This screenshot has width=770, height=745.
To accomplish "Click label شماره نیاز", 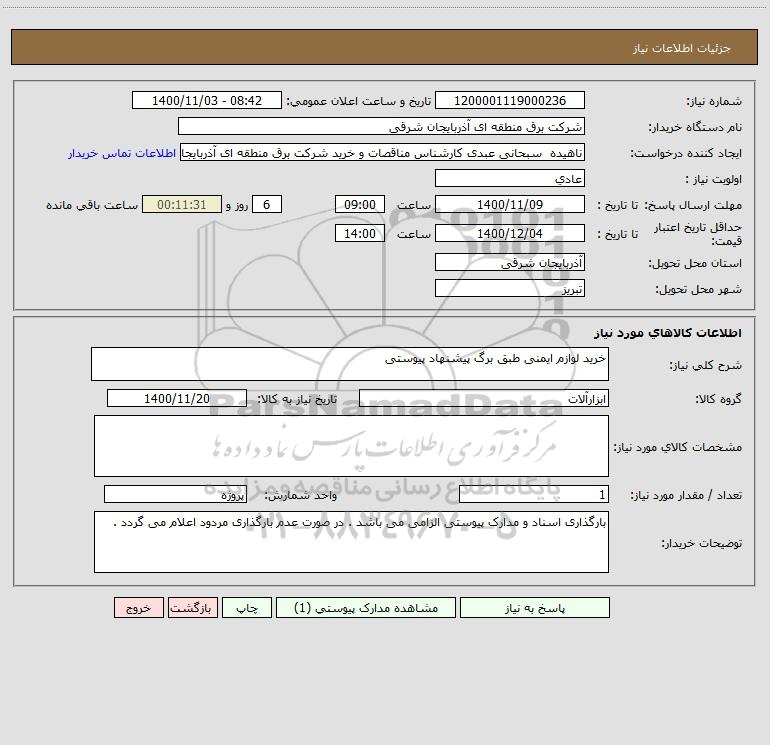I will [714, 102].
